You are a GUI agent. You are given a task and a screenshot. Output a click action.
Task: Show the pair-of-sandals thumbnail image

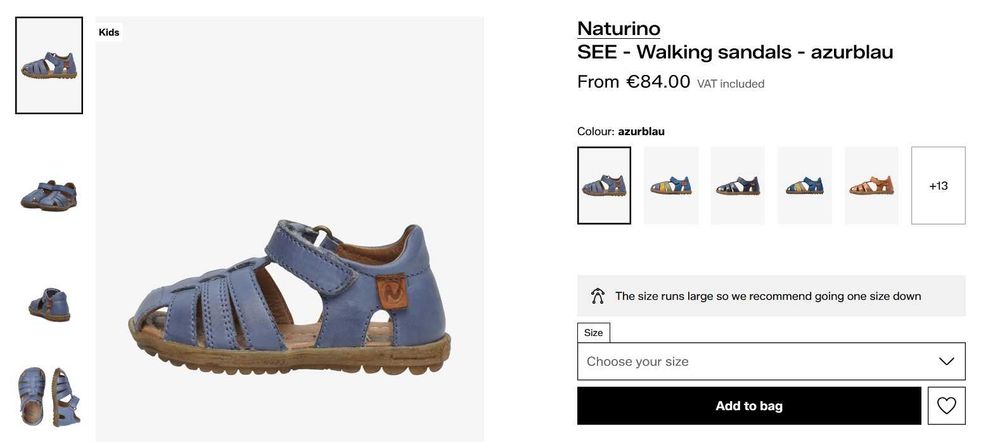point(49,193)
